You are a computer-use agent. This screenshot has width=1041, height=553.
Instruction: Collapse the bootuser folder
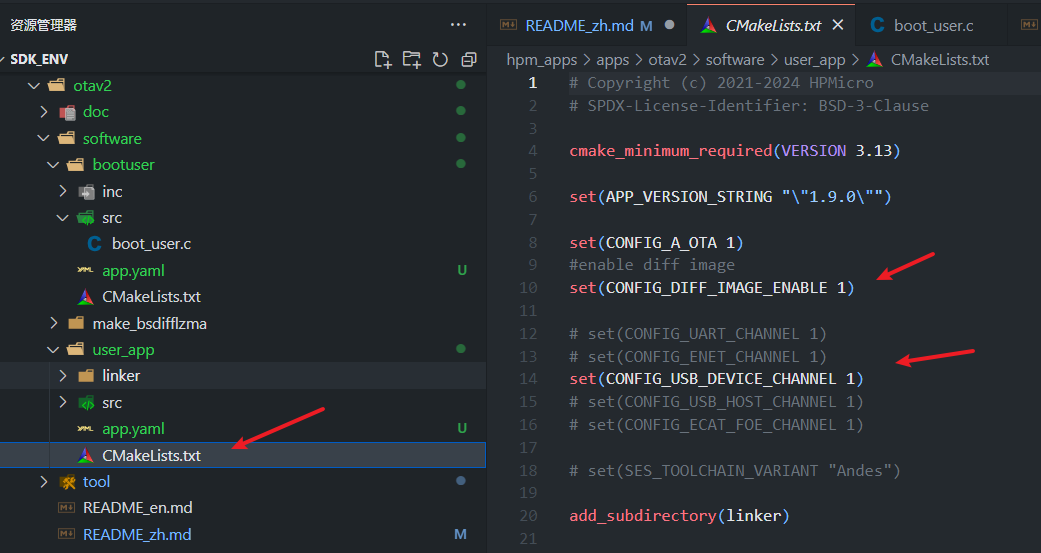point(53,165)
